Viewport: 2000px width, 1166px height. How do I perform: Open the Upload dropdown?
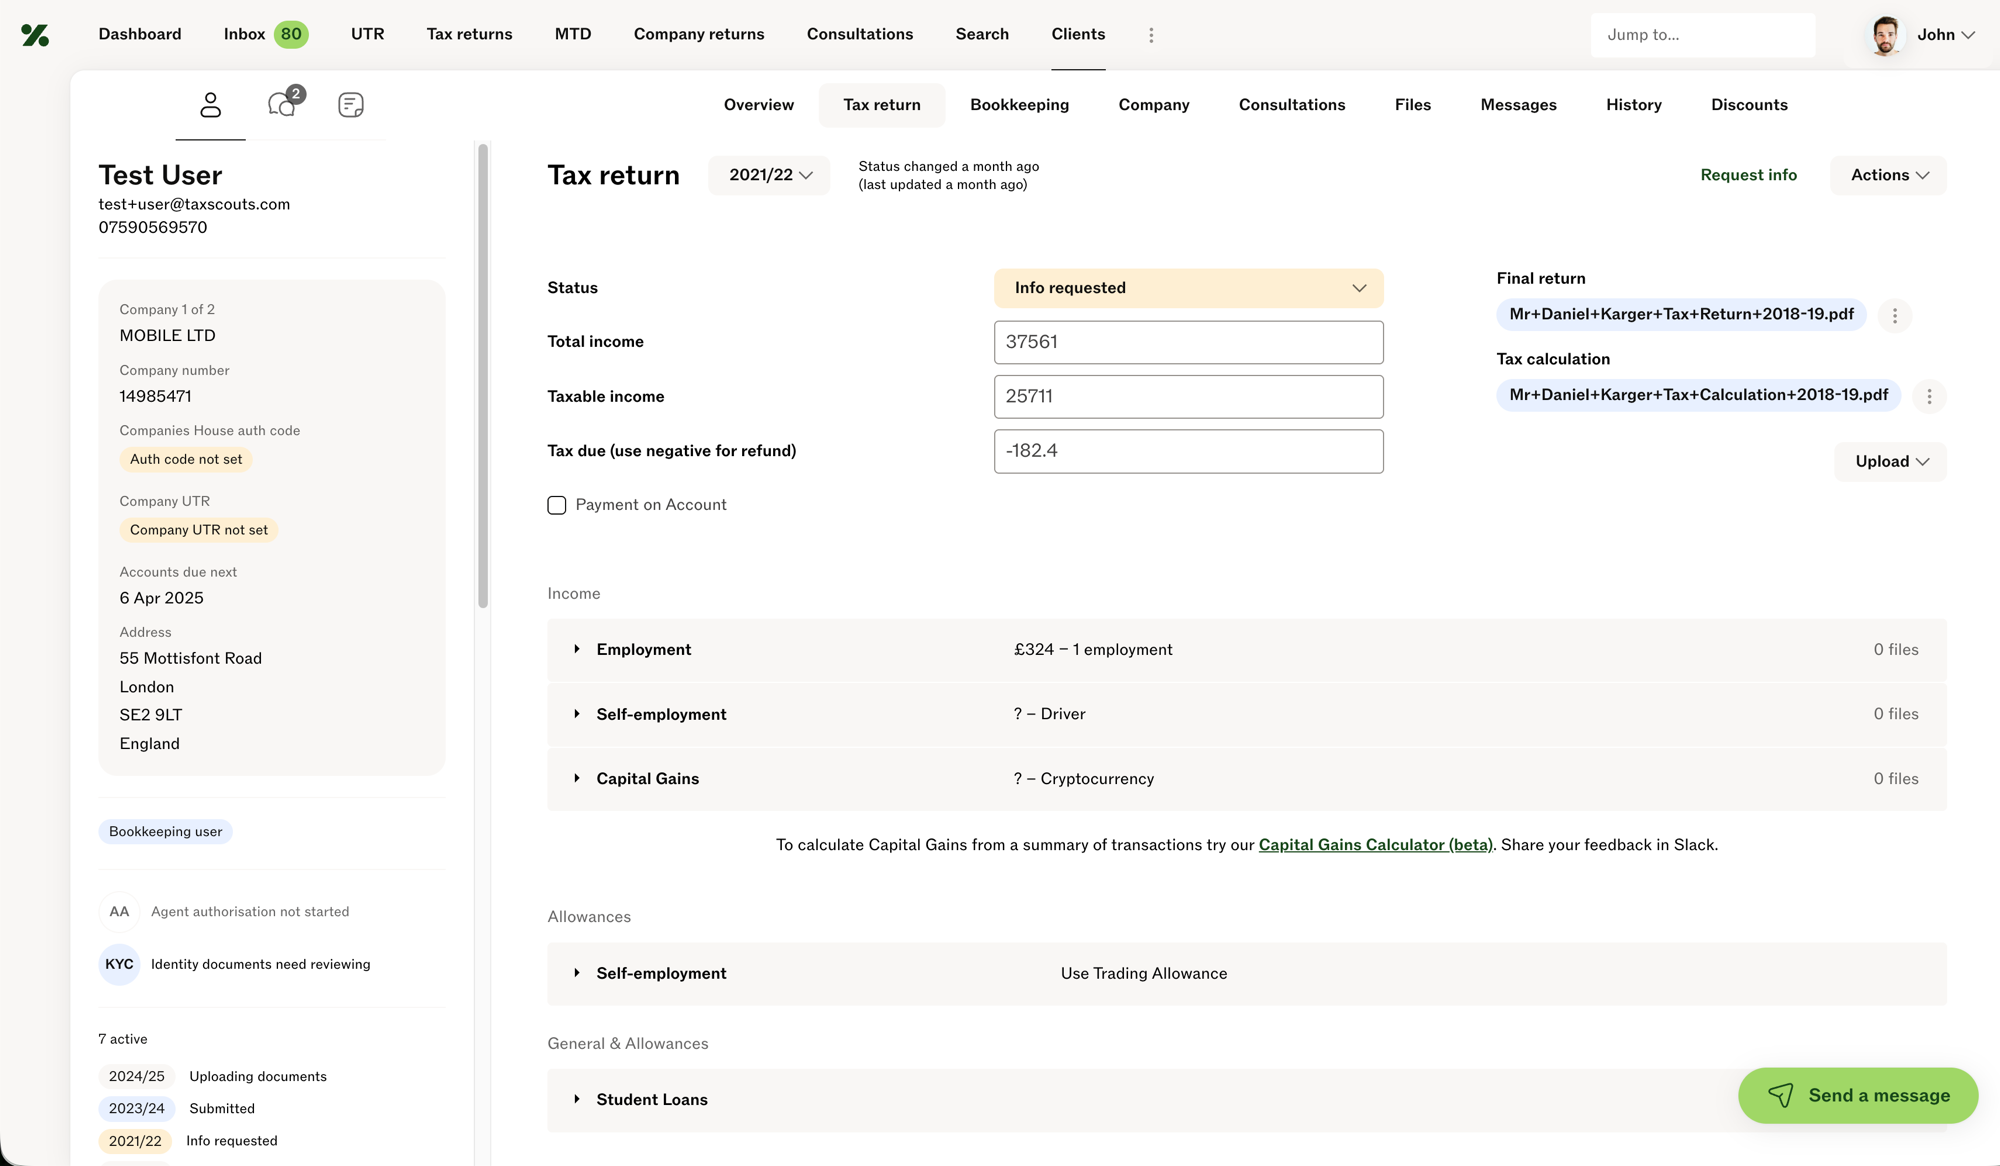click(1890, 462)
